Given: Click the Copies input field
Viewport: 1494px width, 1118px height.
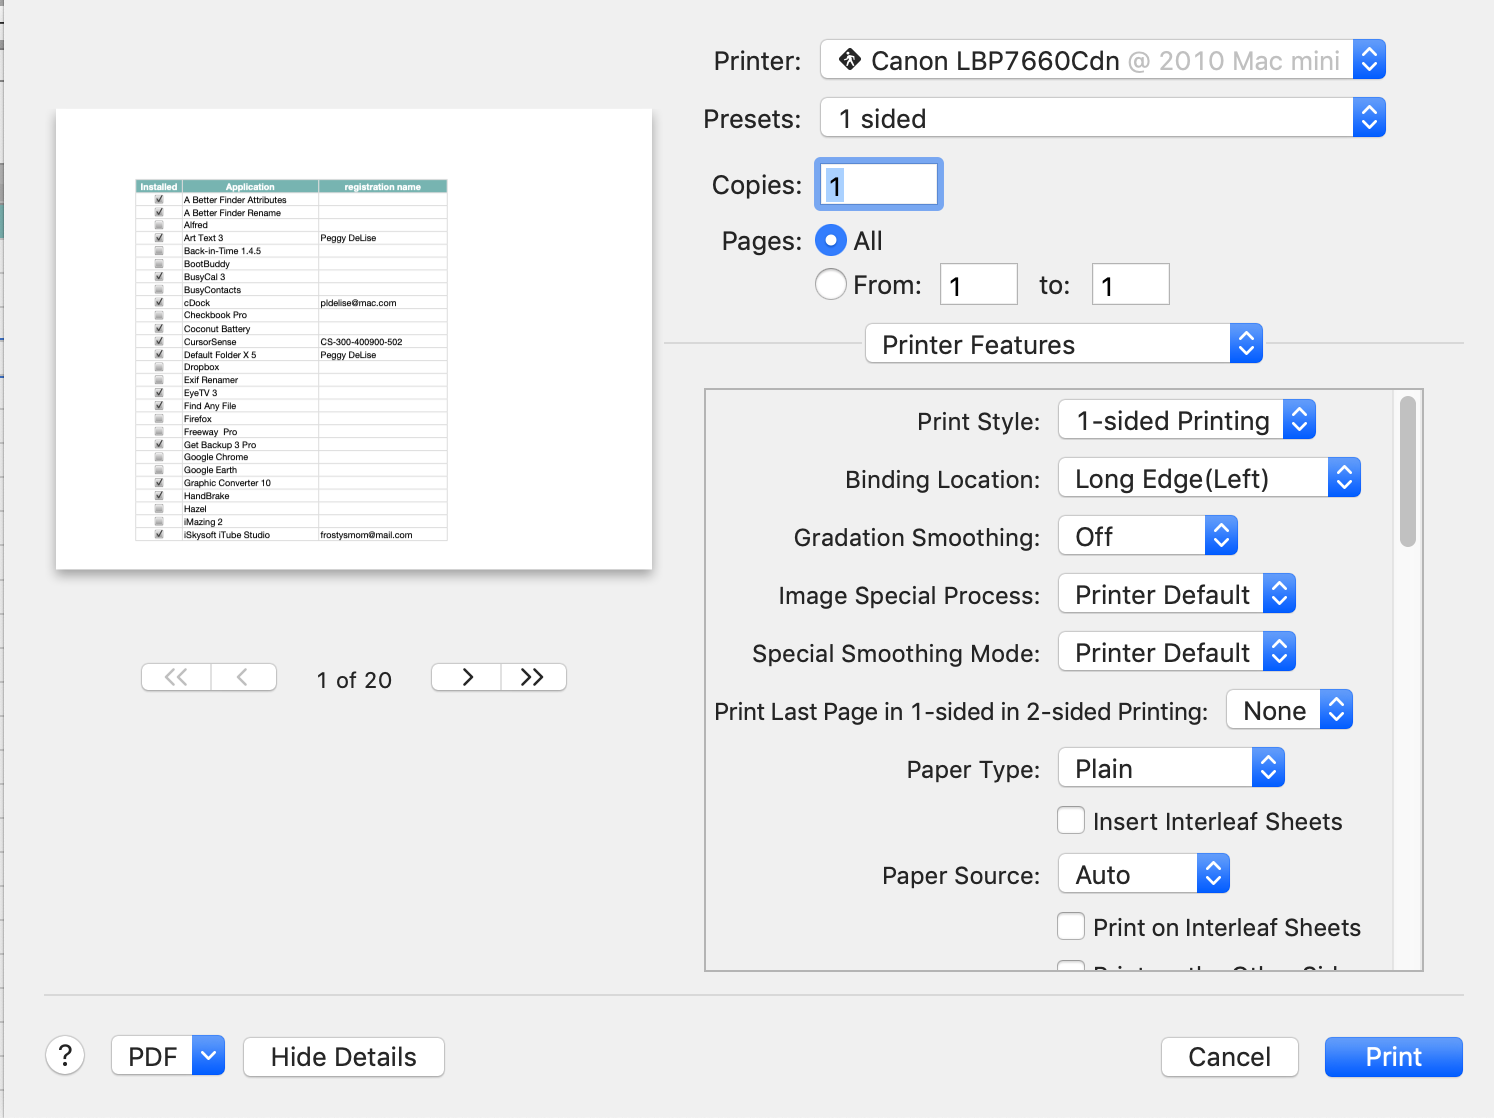Looking at the screenshot, I should click(x=879, y=184).
